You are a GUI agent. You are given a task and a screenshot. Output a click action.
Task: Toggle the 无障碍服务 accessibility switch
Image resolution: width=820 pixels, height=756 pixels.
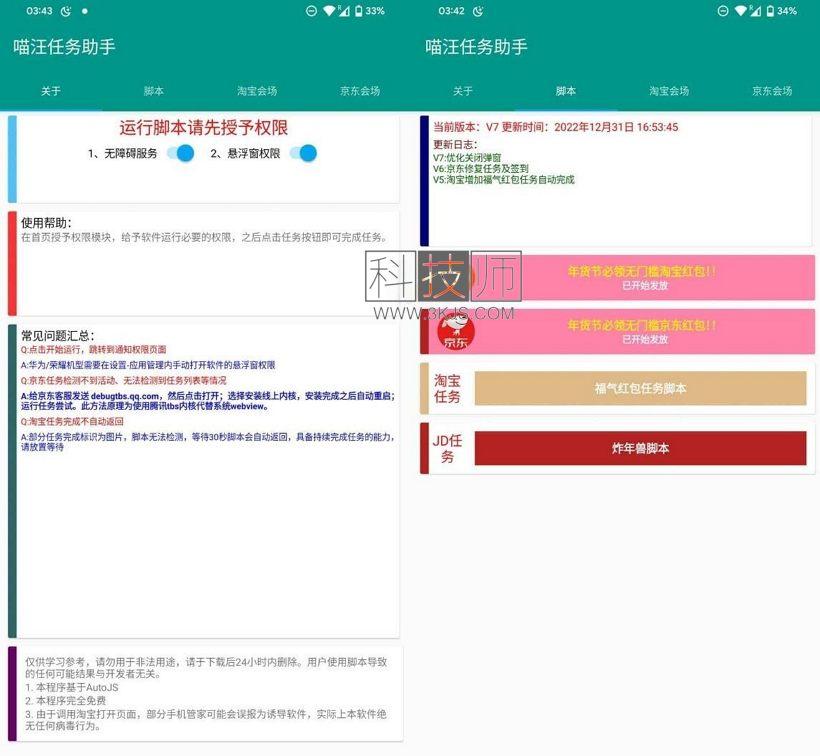click(180, 153)
